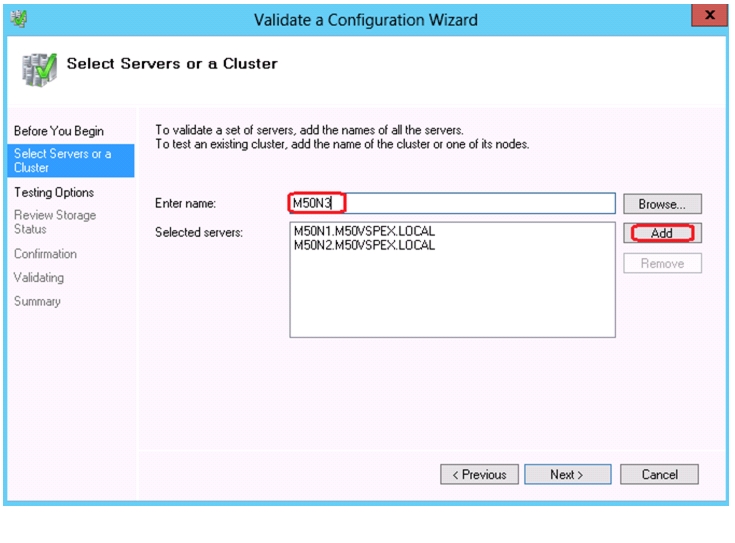Go to the Testing Options step
Viewport: 735px width, 543px height.
coord(54,192)
